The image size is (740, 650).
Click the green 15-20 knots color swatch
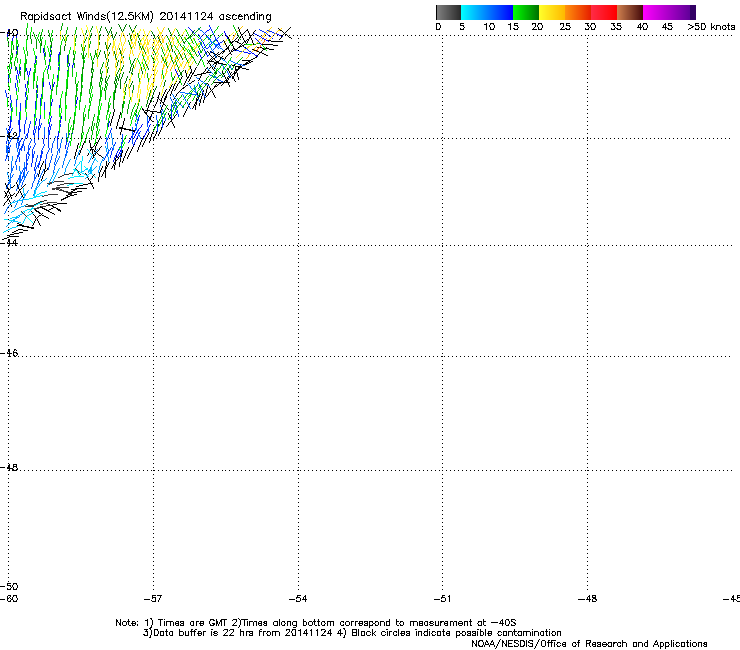point(526,12)
